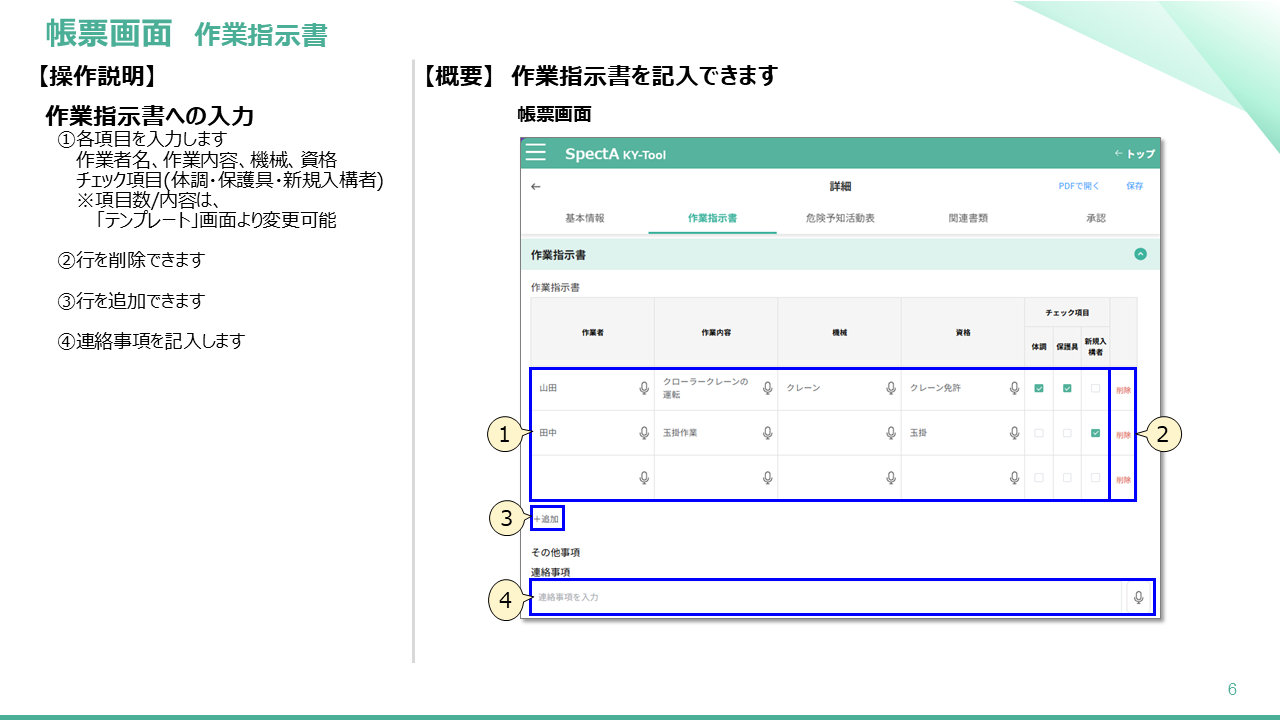Uncheck 体調 checkbox in 山田 row

(1038, 388)
